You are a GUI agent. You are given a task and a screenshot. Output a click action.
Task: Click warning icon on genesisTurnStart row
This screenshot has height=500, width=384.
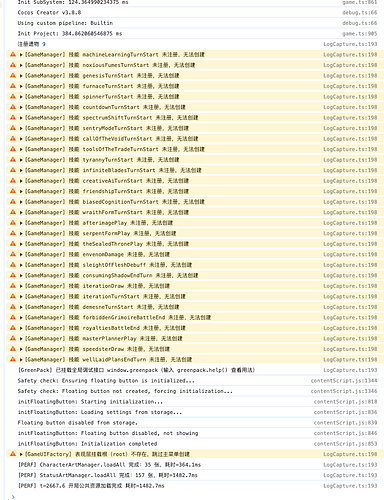(x=13, y=75)
